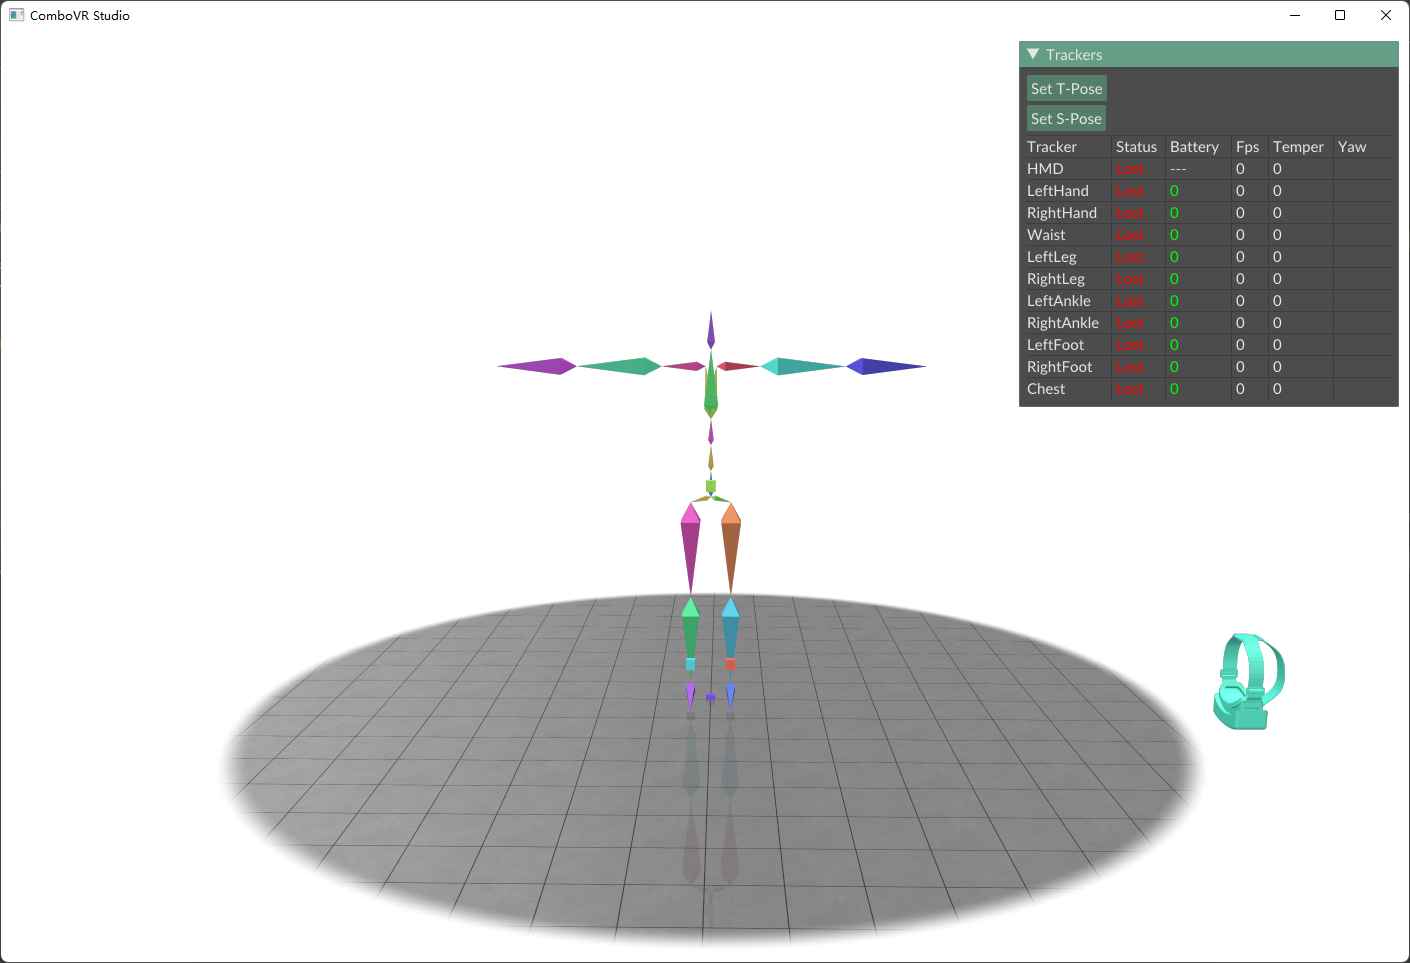
Task: Click the Chest Lost status cell
Action: (1130, 389)
